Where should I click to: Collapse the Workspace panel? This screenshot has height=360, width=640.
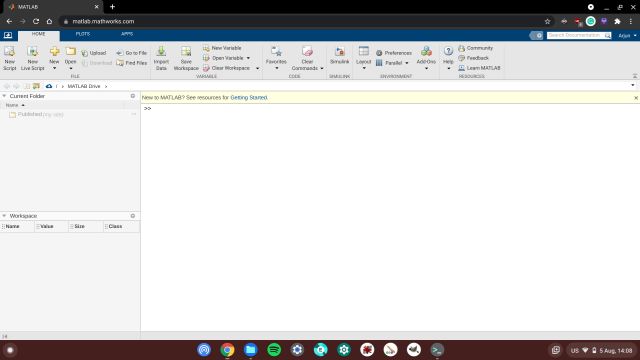click(4, 216)
